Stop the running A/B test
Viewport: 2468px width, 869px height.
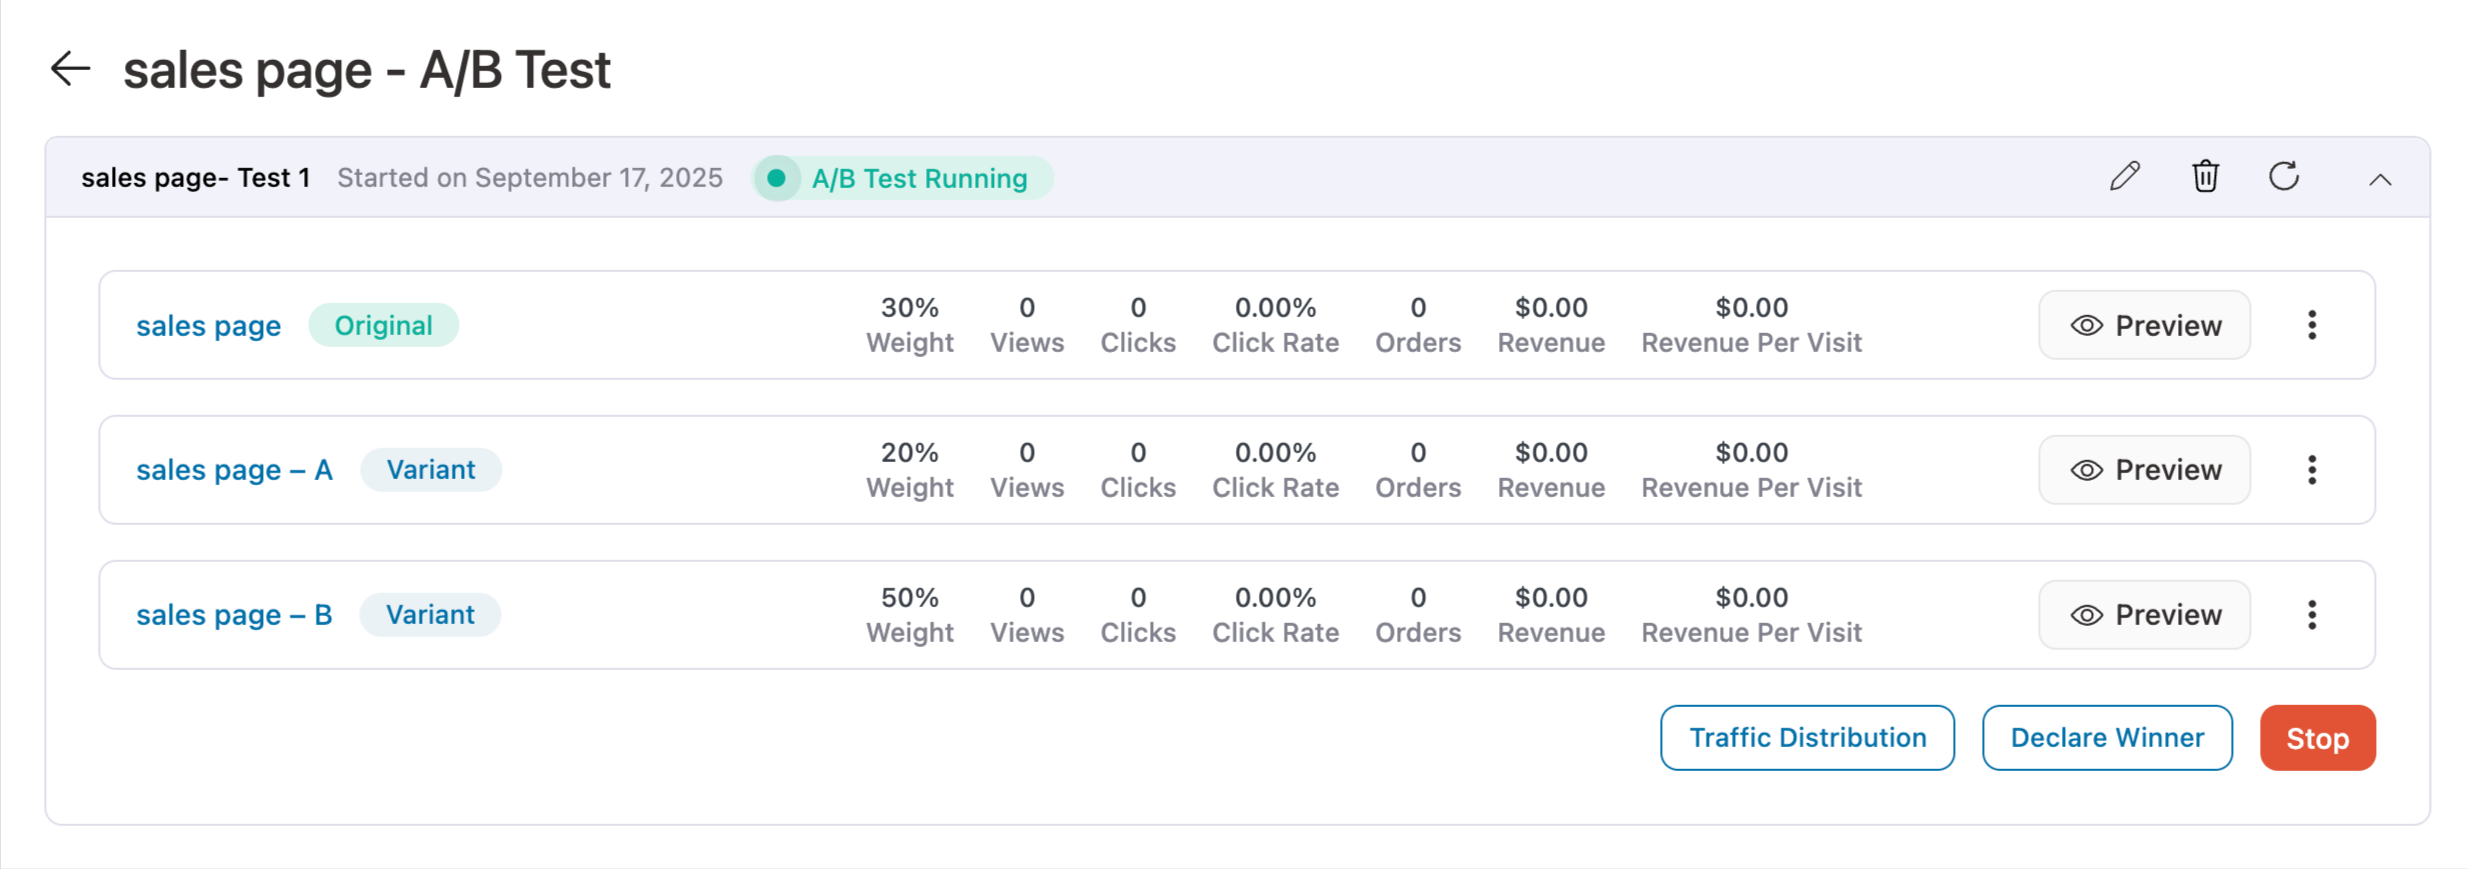coord(2317,738)
